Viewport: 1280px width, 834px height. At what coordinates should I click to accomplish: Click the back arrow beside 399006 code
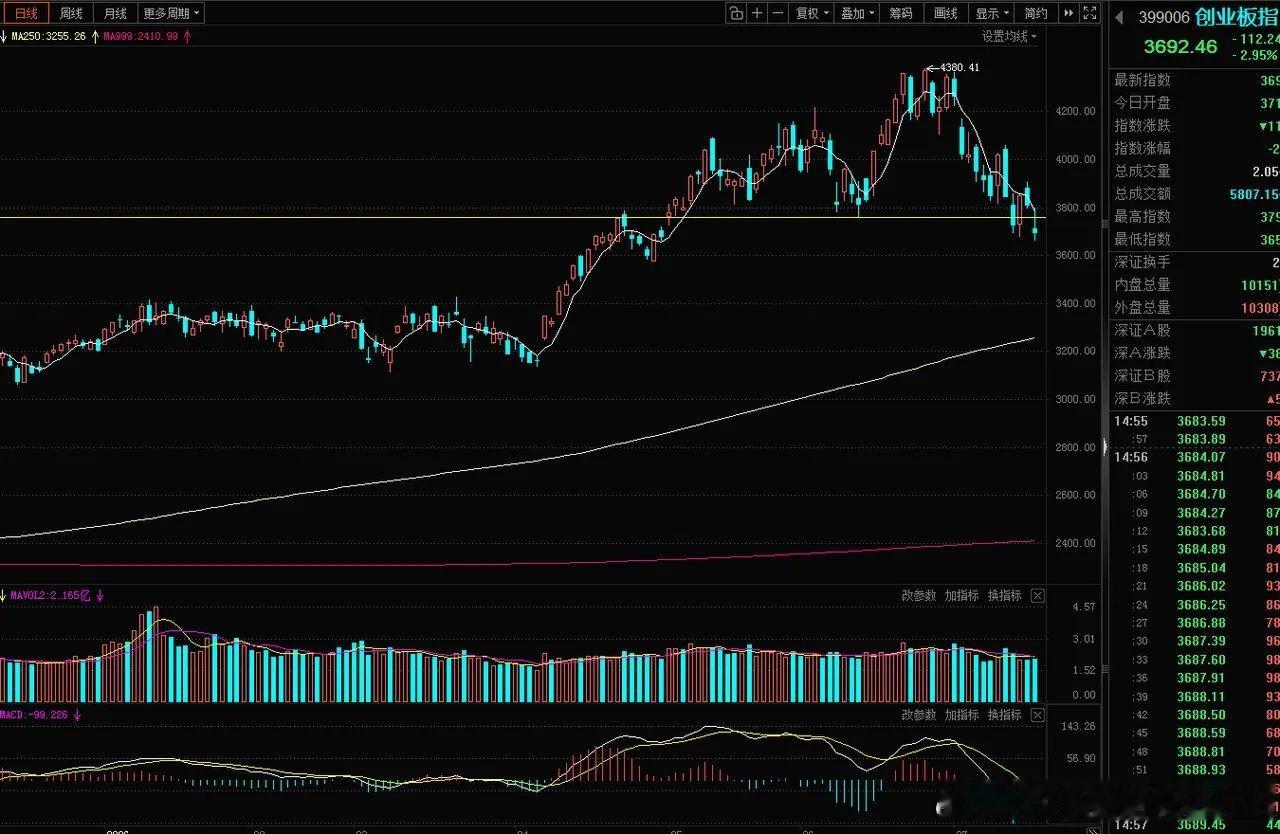click(1119, 17)
